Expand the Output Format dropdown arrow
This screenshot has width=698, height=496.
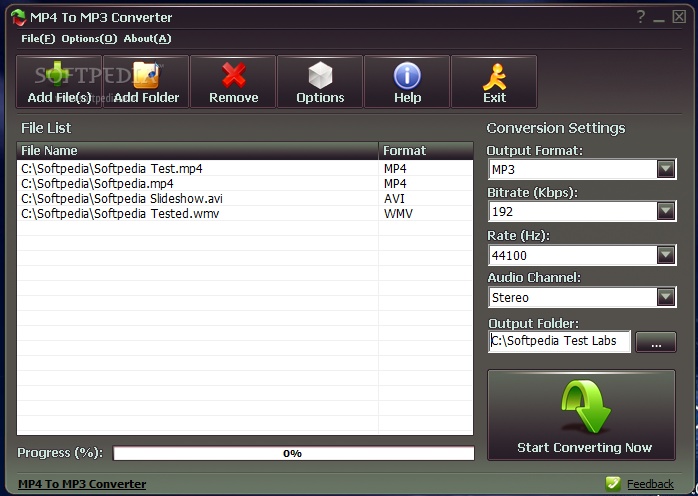[666, 169]
